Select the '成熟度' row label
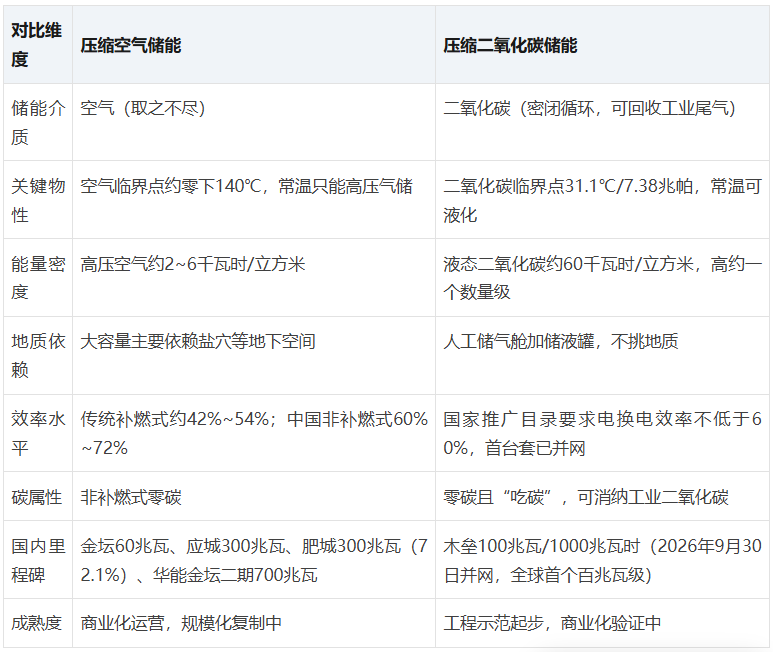 pyautogui.click(x=38, y=623)
